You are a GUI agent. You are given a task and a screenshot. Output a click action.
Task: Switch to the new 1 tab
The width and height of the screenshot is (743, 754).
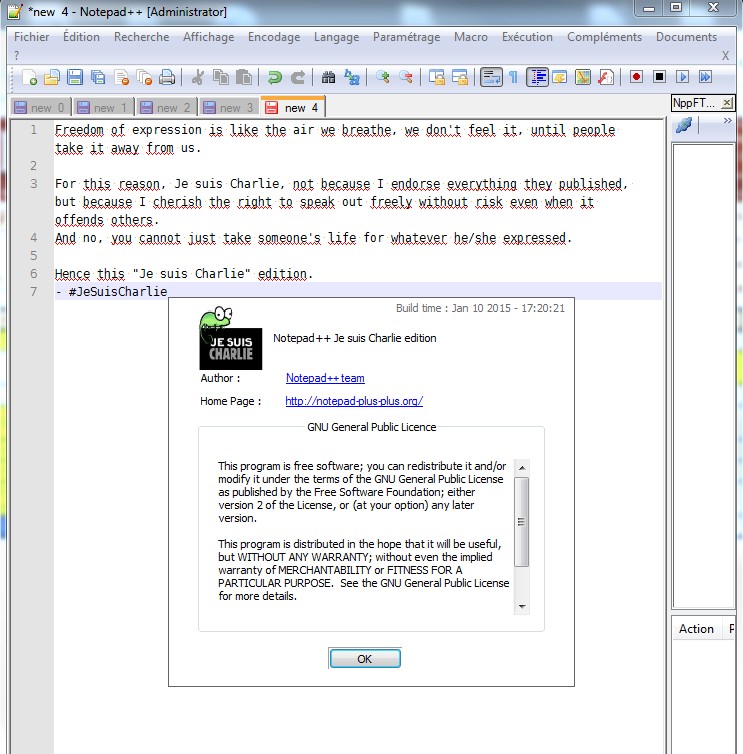pyautogui.click(x=104, y=108)
